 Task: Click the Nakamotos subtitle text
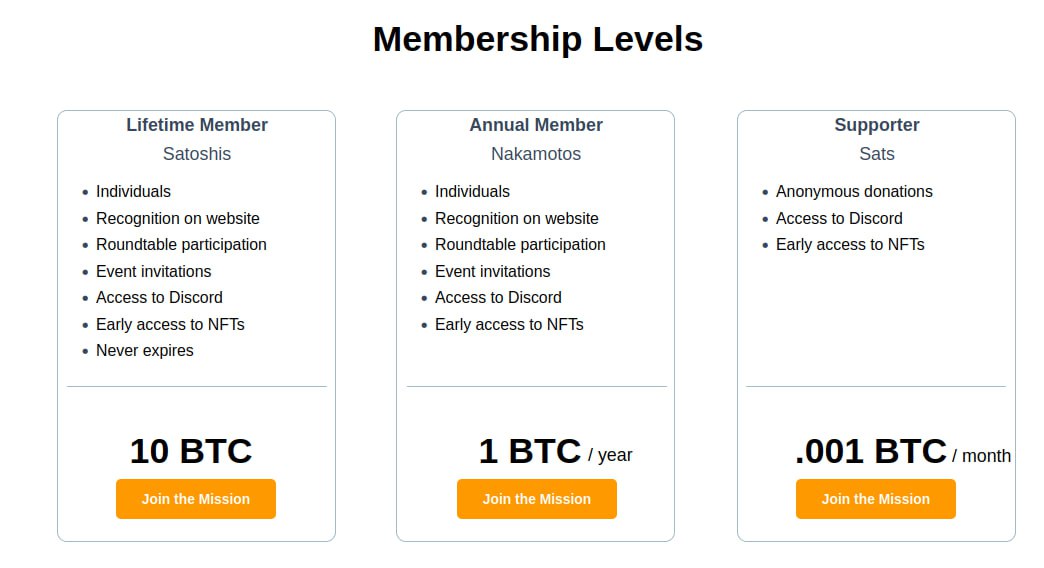point(536,154)
